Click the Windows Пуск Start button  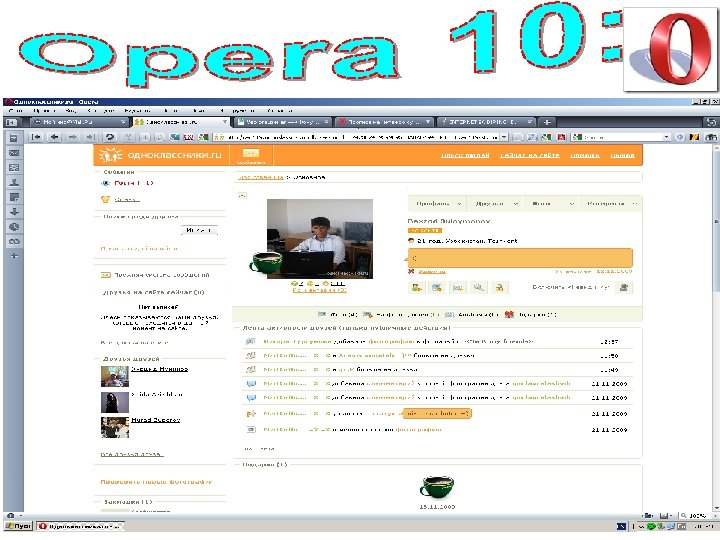tap(18, 526)
